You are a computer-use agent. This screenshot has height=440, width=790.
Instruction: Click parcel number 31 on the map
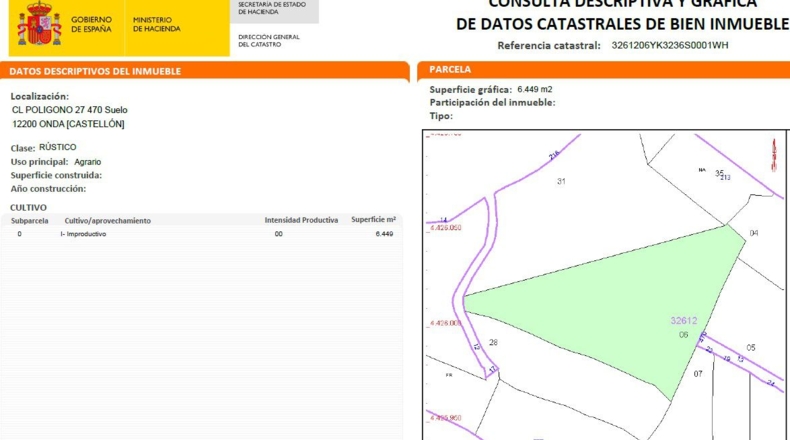561,181
